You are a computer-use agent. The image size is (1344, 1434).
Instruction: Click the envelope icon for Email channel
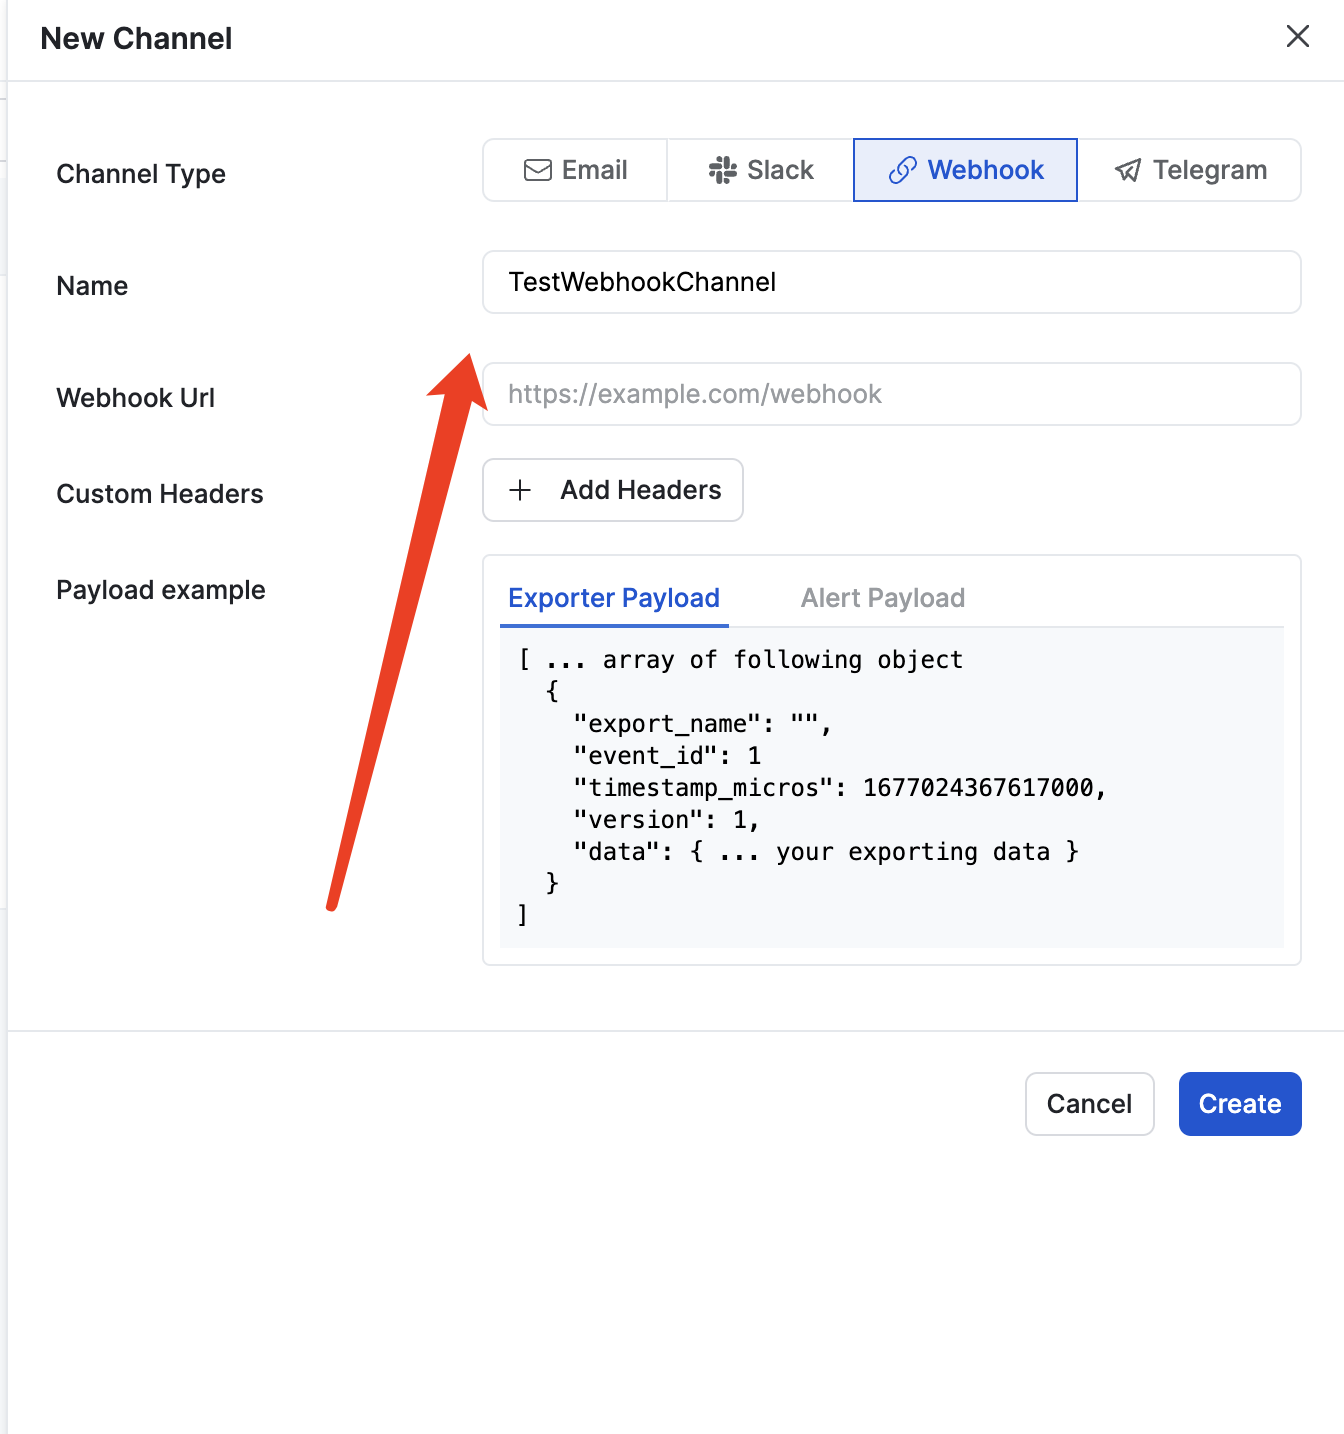537,170
